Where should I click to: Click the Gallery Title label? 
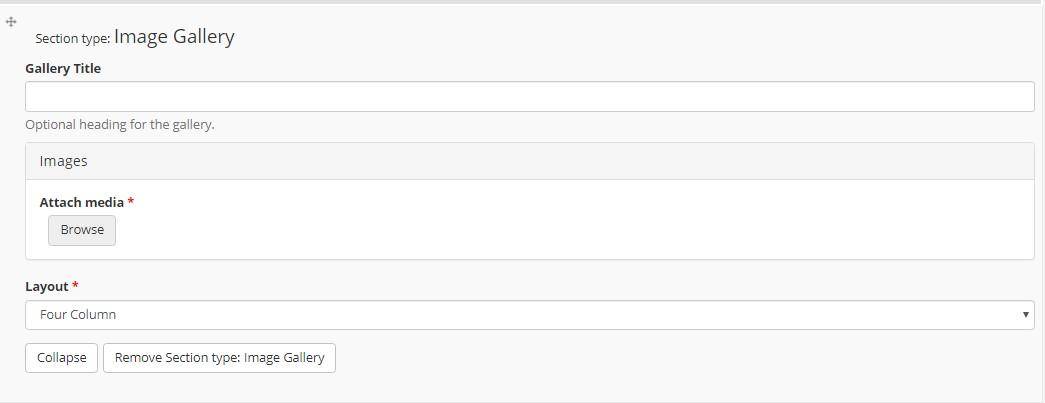[x=63, y=69]
